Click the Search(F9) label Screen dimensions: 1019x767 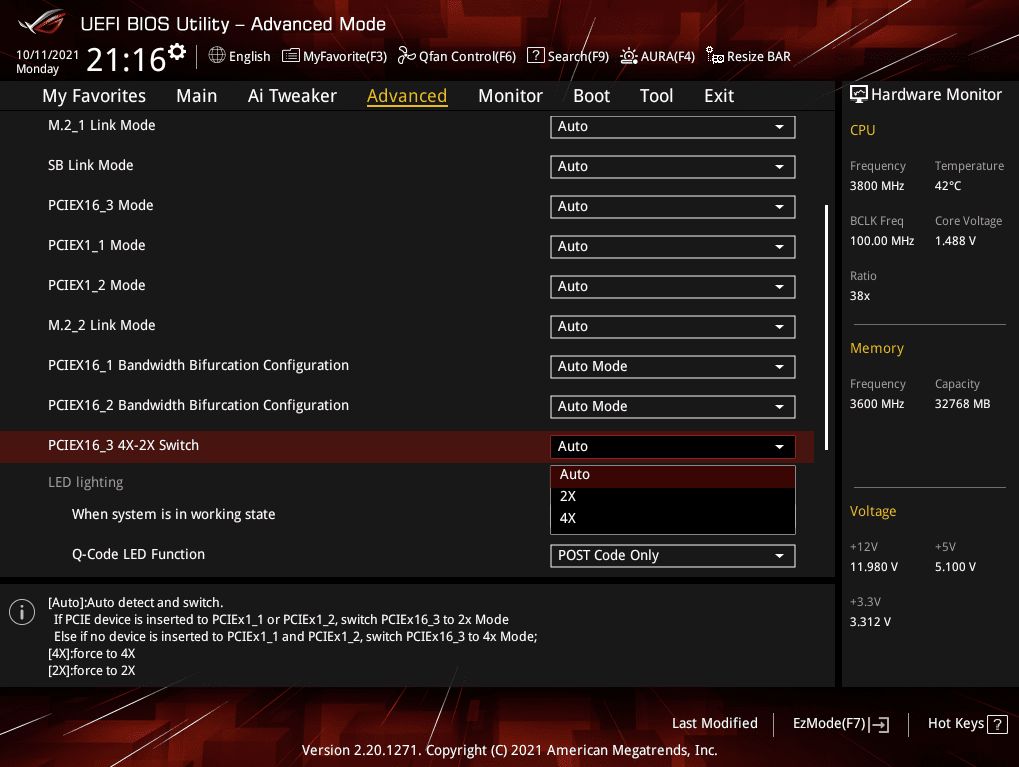click(x=578, y=57)
